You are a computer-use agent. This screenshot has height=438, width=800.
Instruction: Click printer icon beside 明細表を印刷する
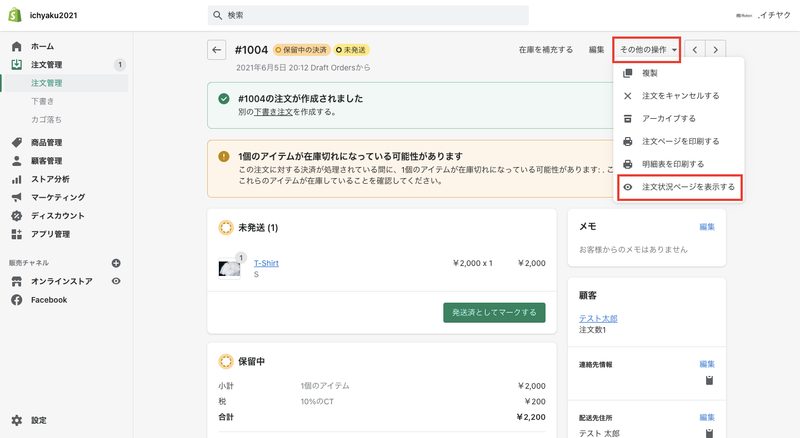pyautogui.click(x=628, y=164)
